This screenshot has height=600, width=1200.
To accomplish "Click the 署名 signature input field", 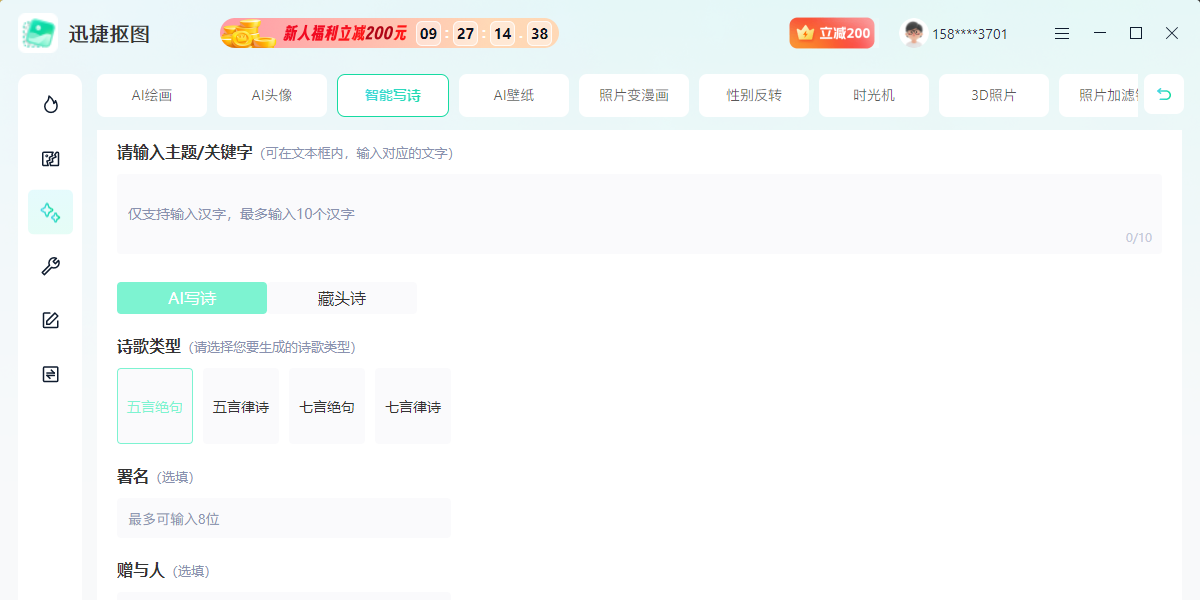I will (x=284, y=518).
